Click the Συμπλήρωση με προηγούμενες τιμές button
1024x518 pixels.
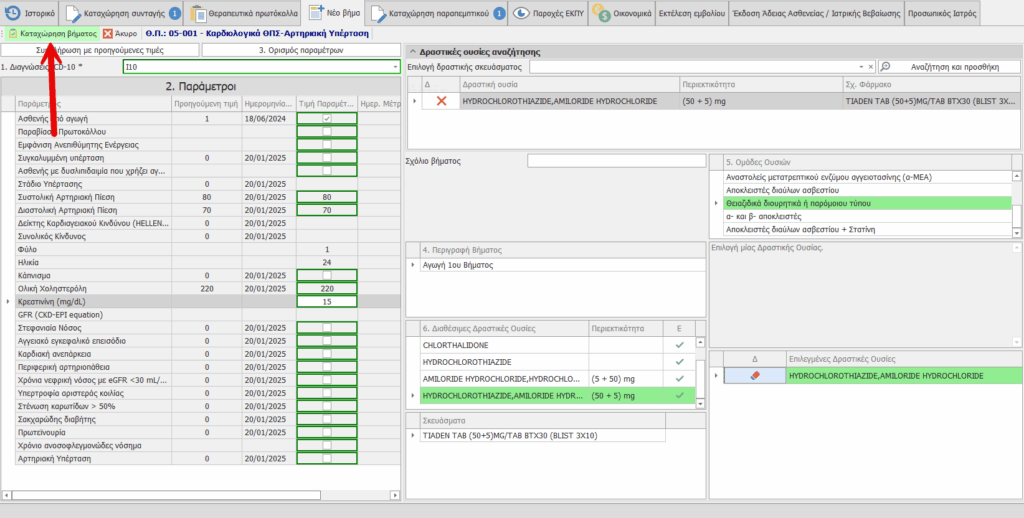pyautogui.click(x=98, y=50)
